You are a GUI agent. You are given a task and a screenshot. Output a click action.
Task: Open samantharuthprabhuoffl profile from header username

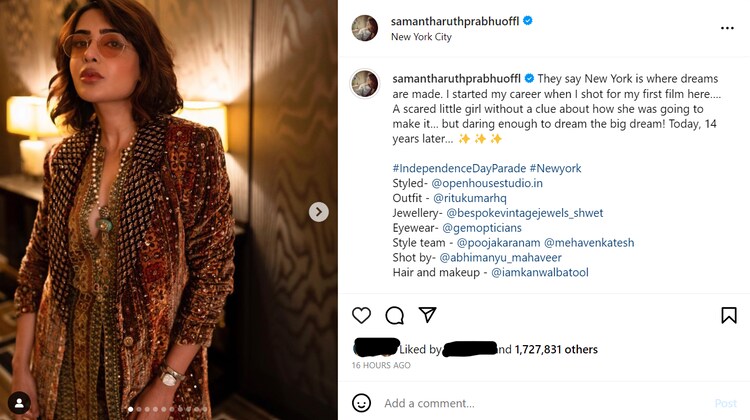(x=454, y=20)
